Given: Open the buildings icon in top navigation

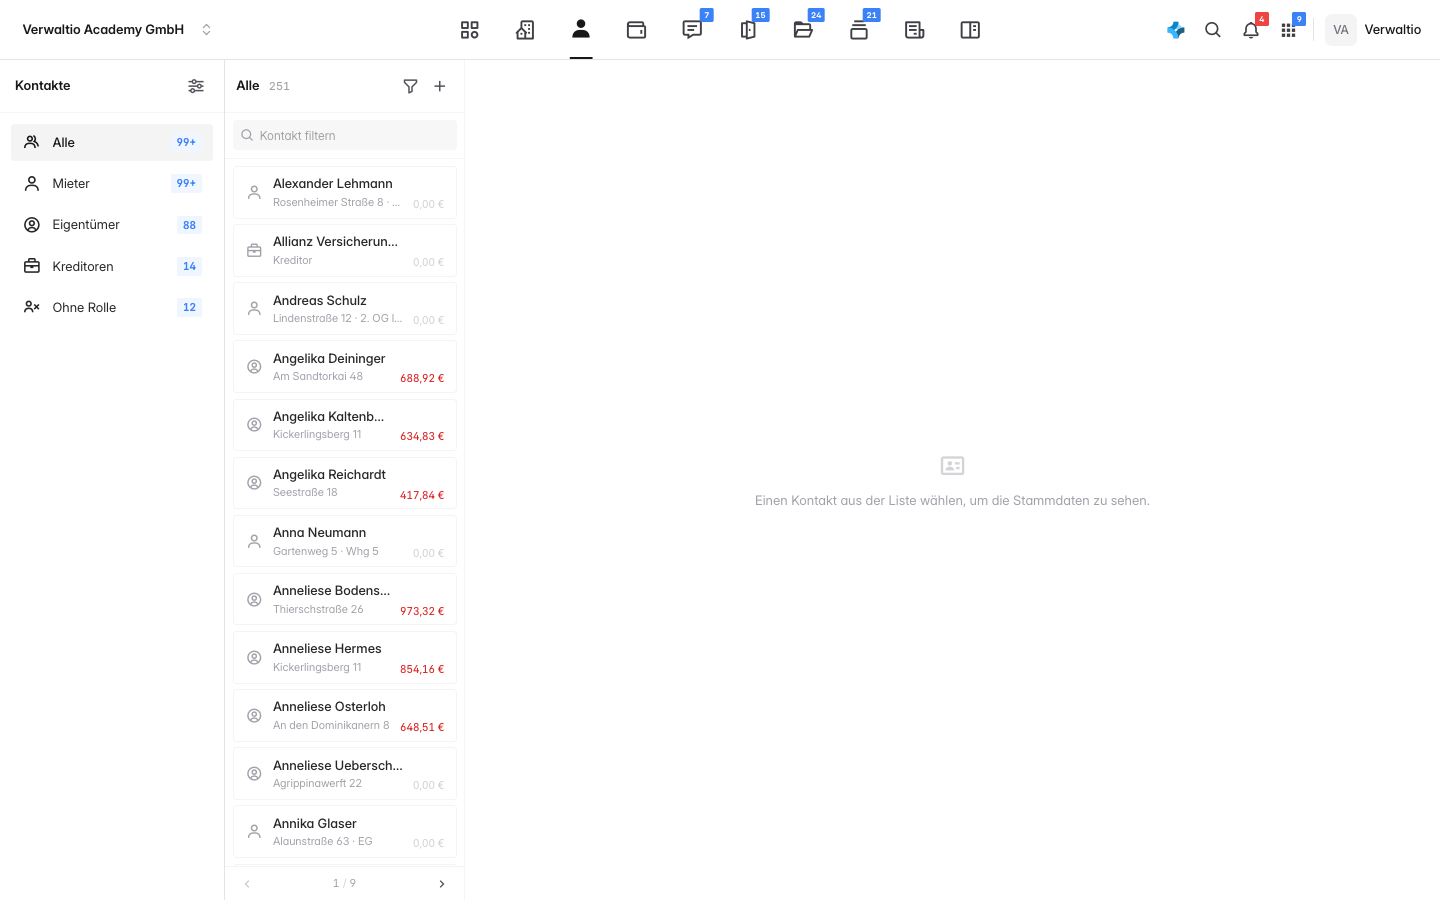Looking at the screenshot, I should coord(525,30).
